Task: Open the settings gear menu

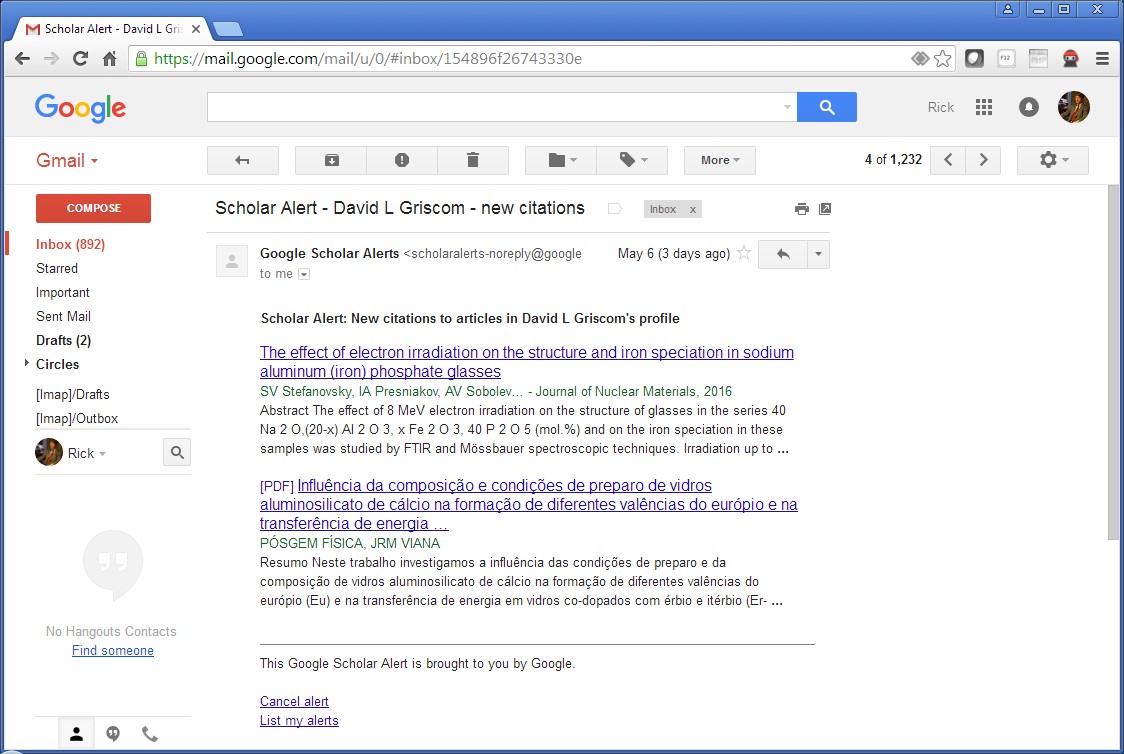Action: 1052,160
